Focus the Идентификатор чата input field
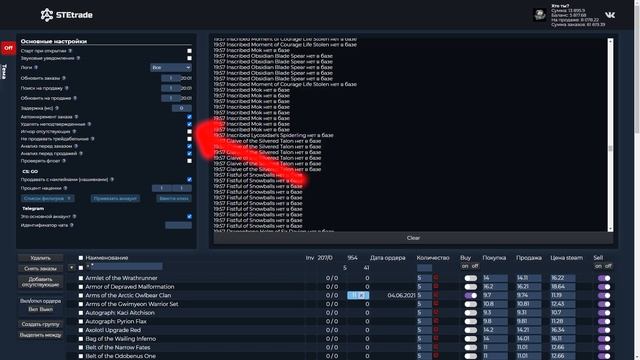Screen dimensions: 640x360 [178, 225]
